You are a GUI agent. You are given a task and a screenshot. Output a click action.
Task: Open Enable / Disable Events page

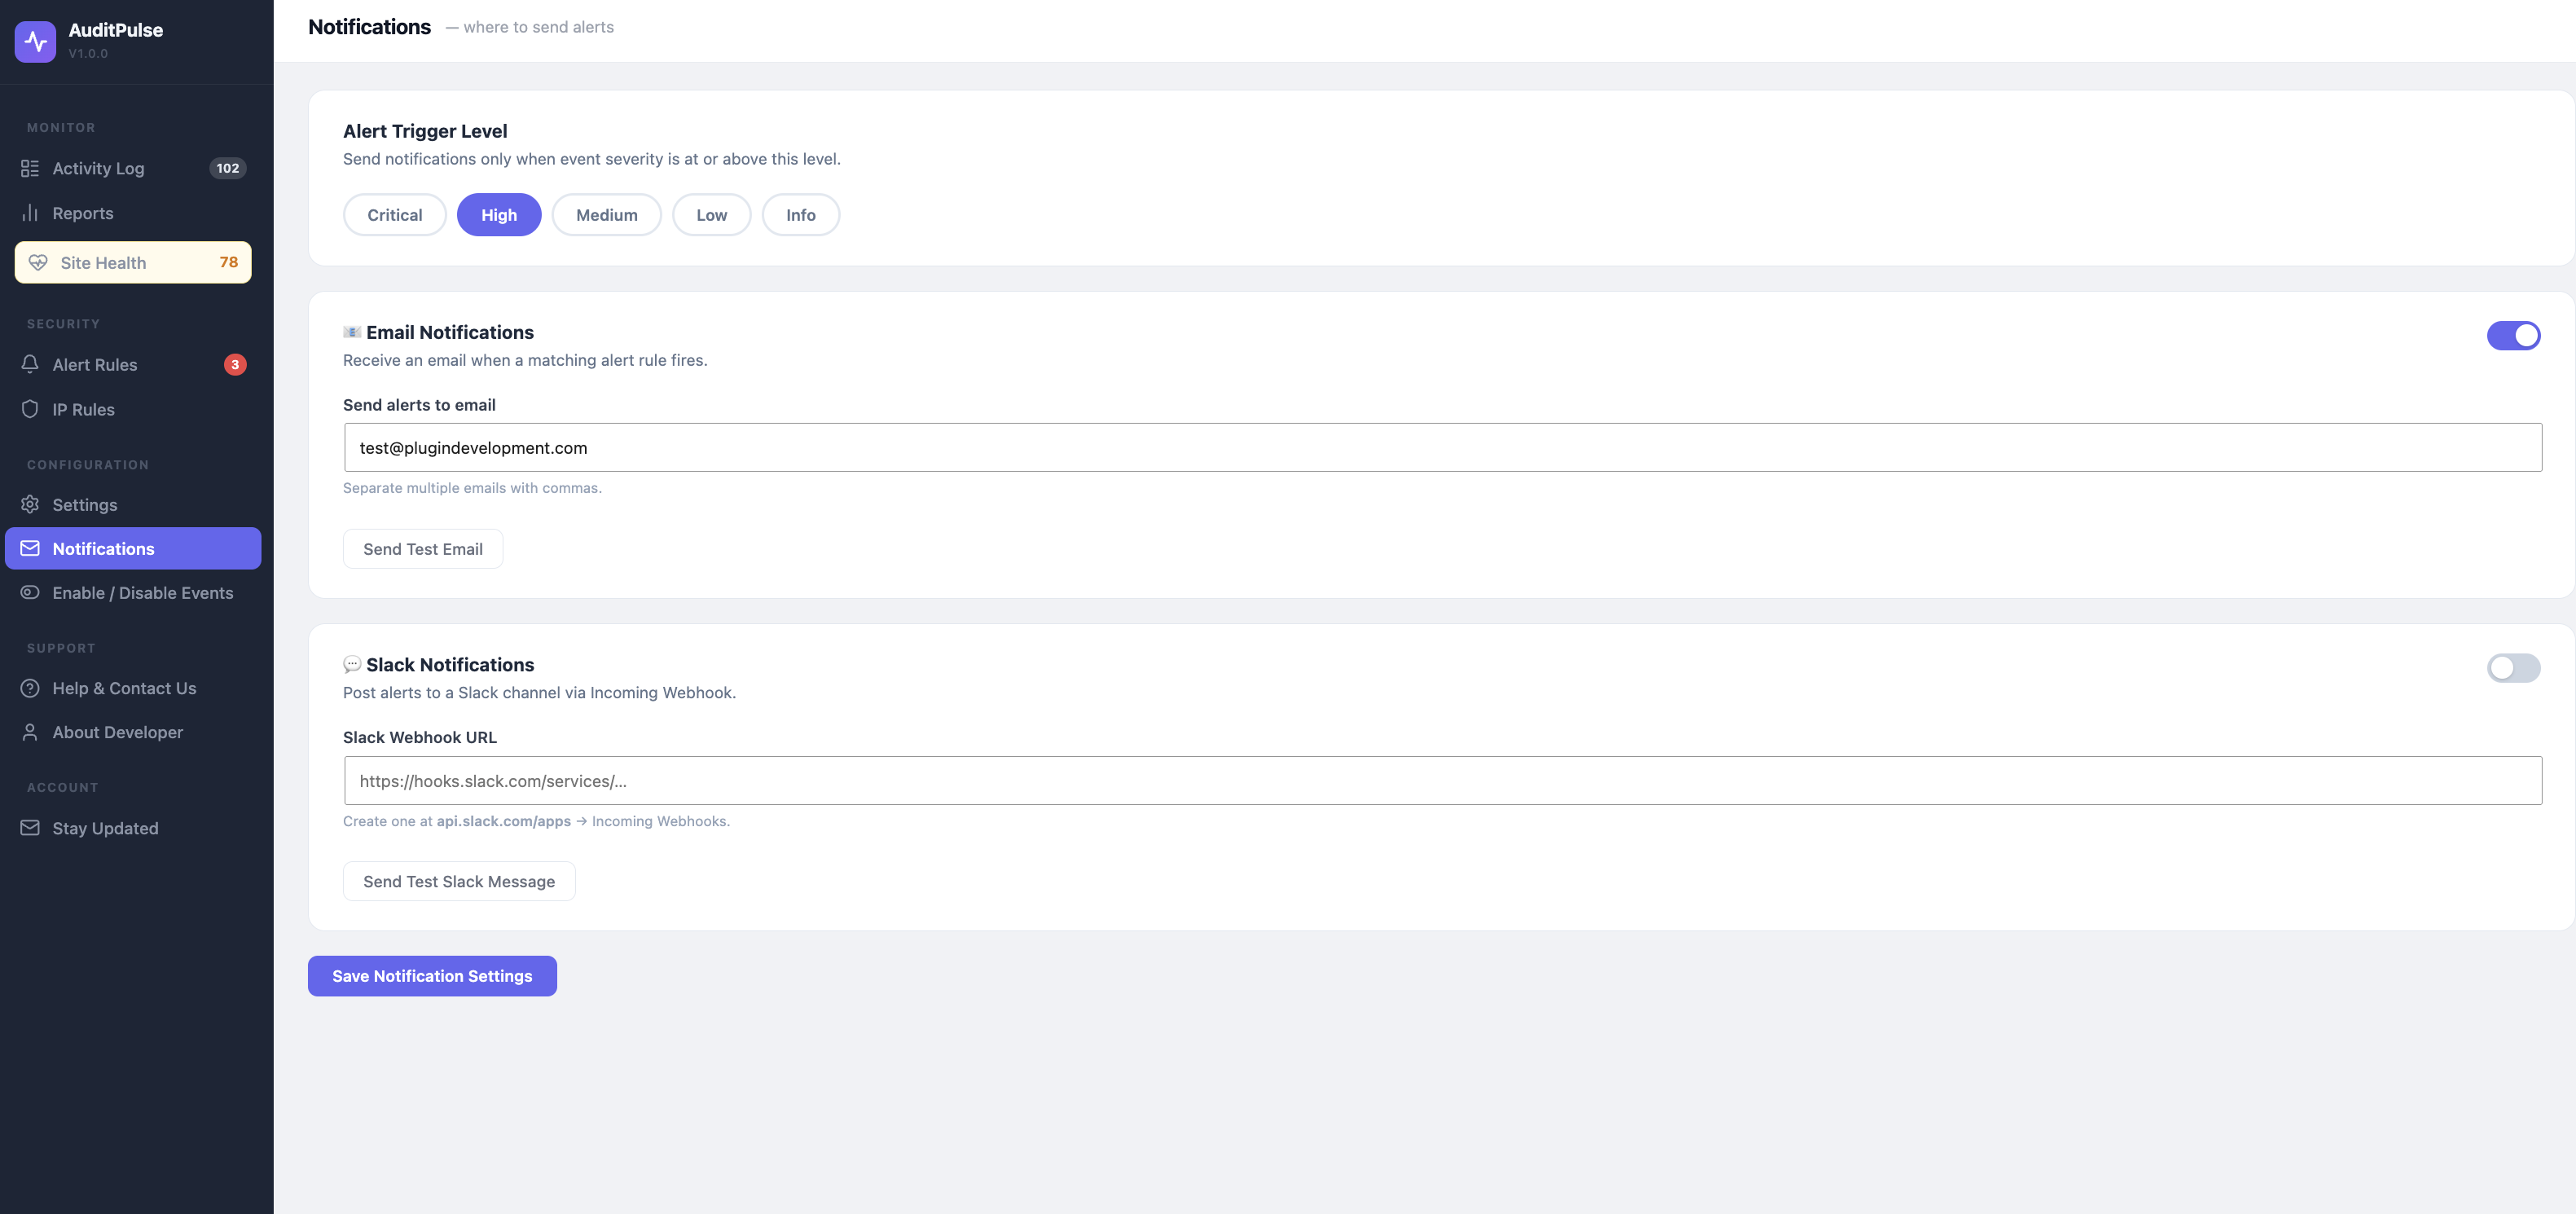point(133,592)
